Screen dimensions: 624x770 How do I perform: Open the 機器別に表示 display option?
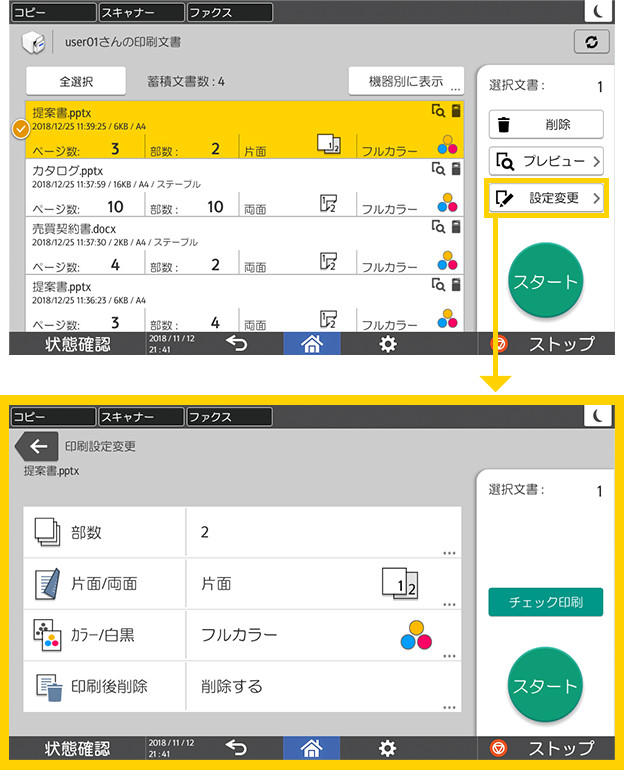pyautogui.click(x=405, y=81)
